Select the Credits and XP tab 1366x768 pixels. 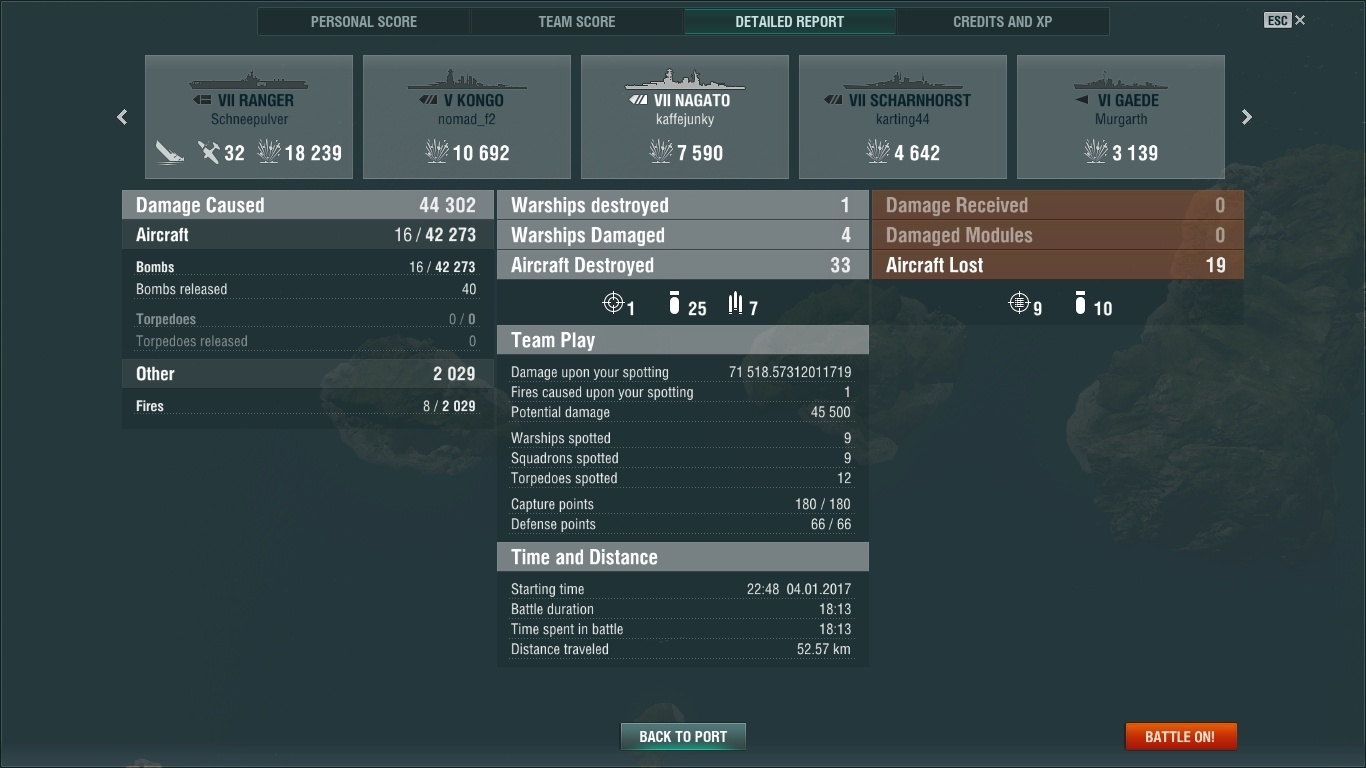click(1002, 21)
